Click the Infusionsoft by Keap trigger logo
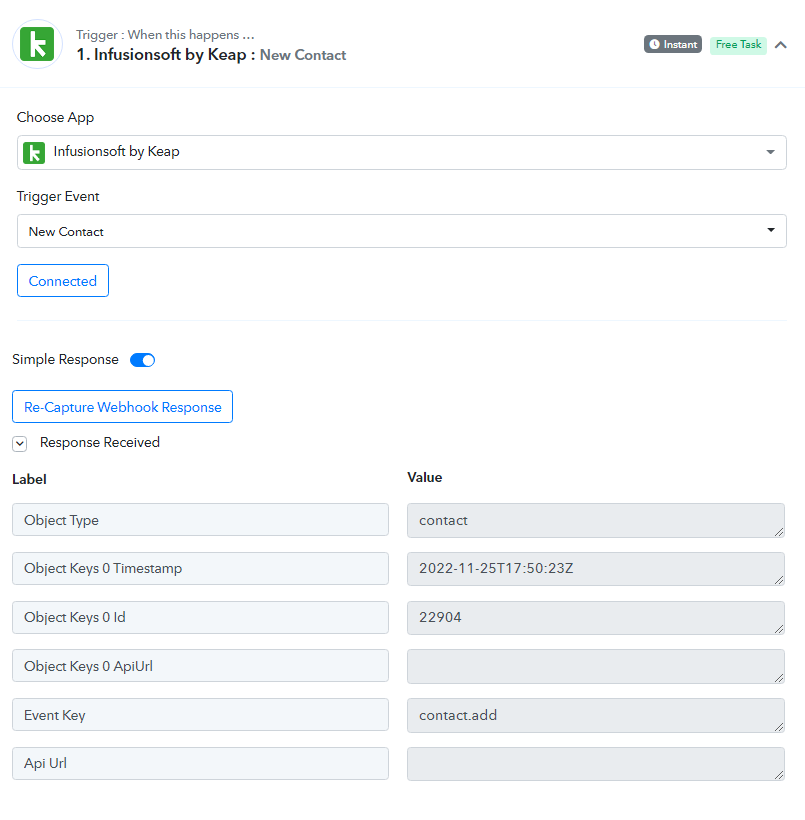This screenshot has width=805, height=820. pos(37,44)
